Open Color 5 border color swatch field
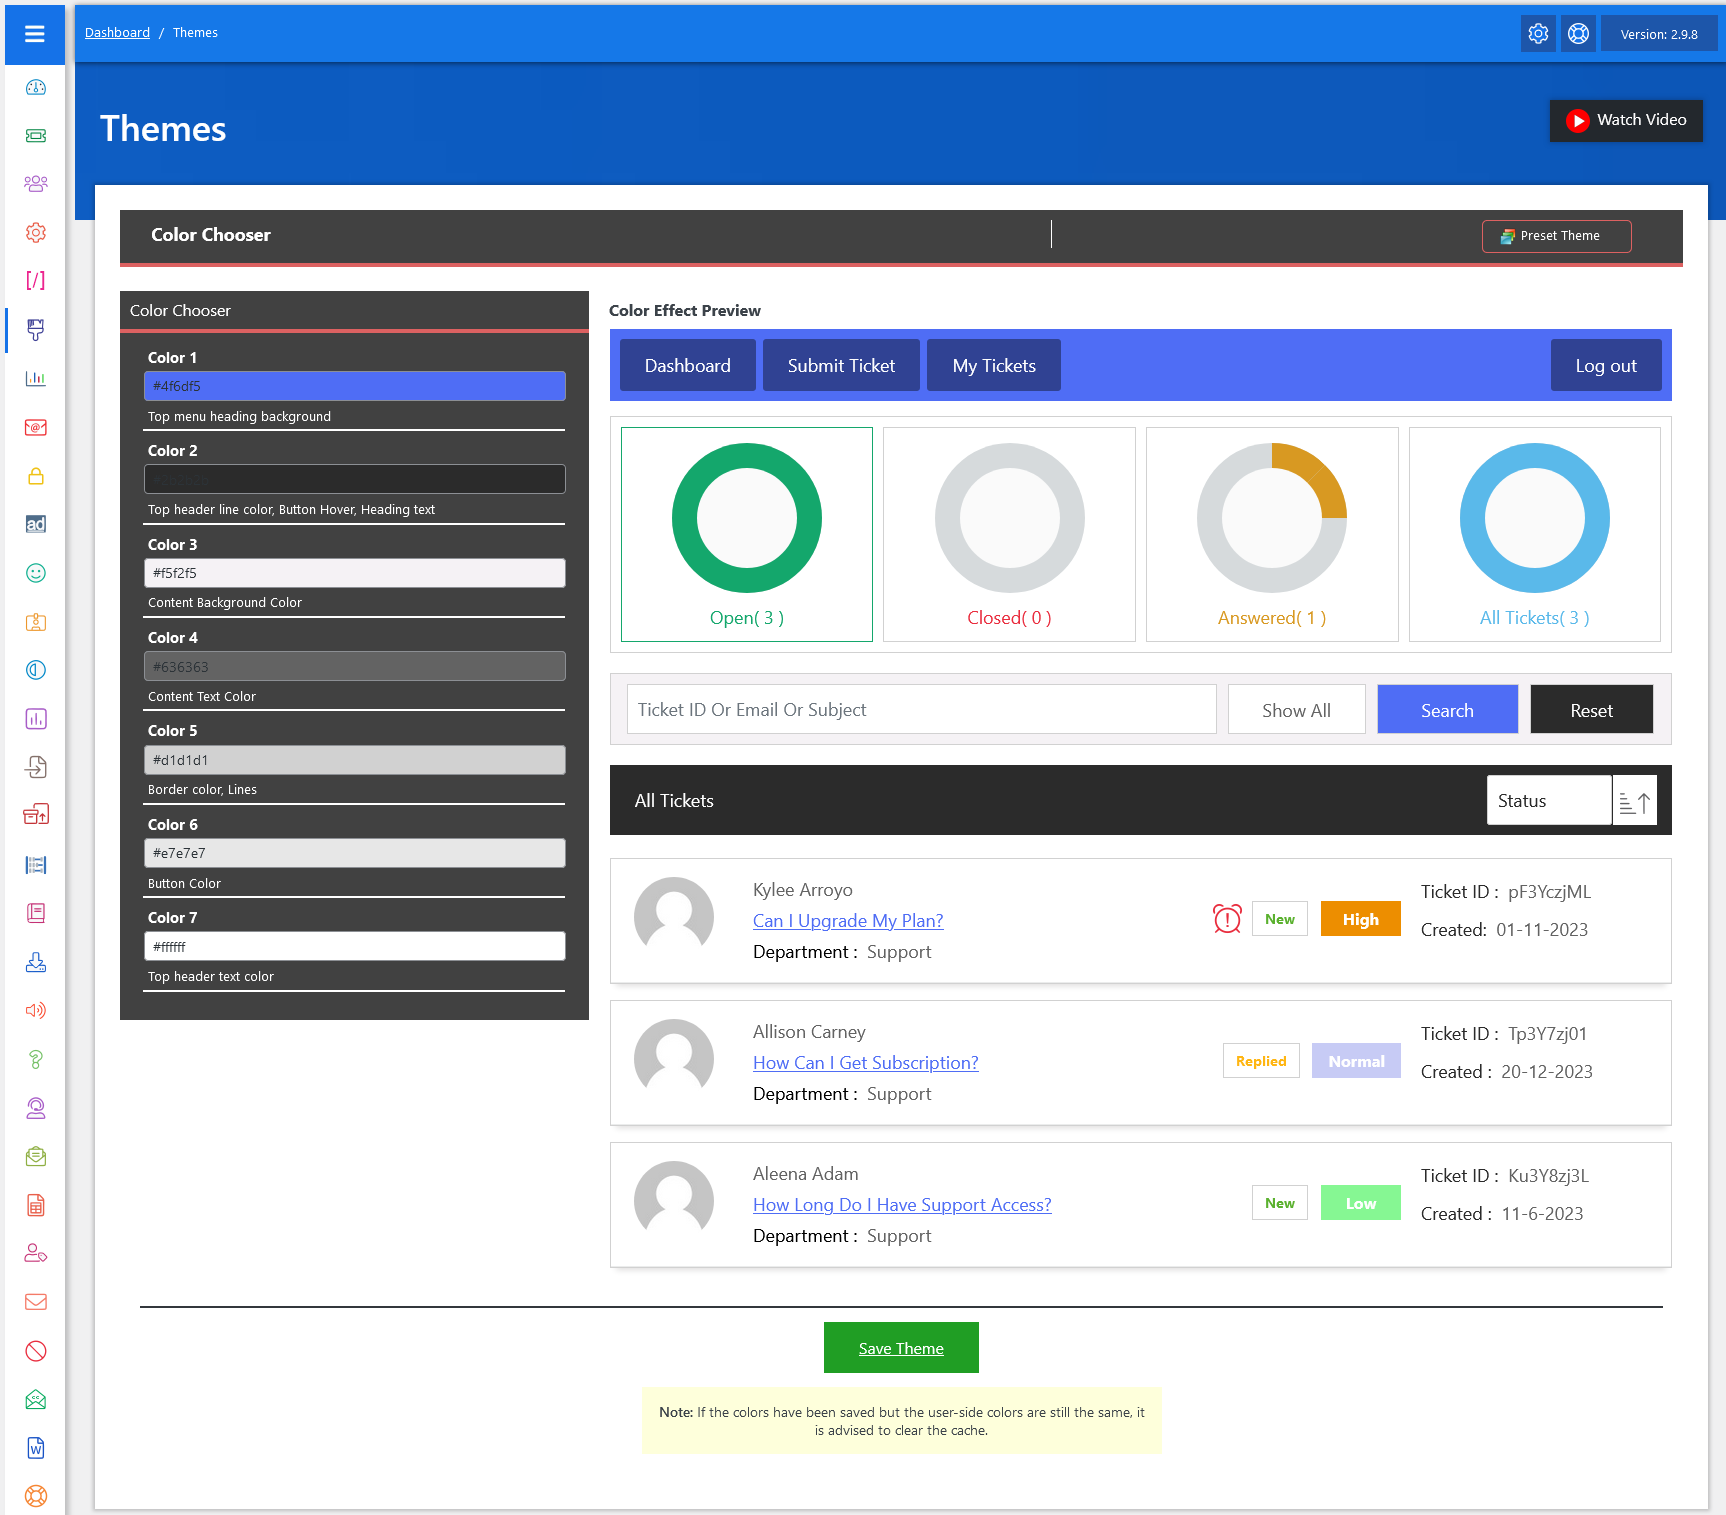Screen dimensions: 1726x1515 [x=355, y=760]
